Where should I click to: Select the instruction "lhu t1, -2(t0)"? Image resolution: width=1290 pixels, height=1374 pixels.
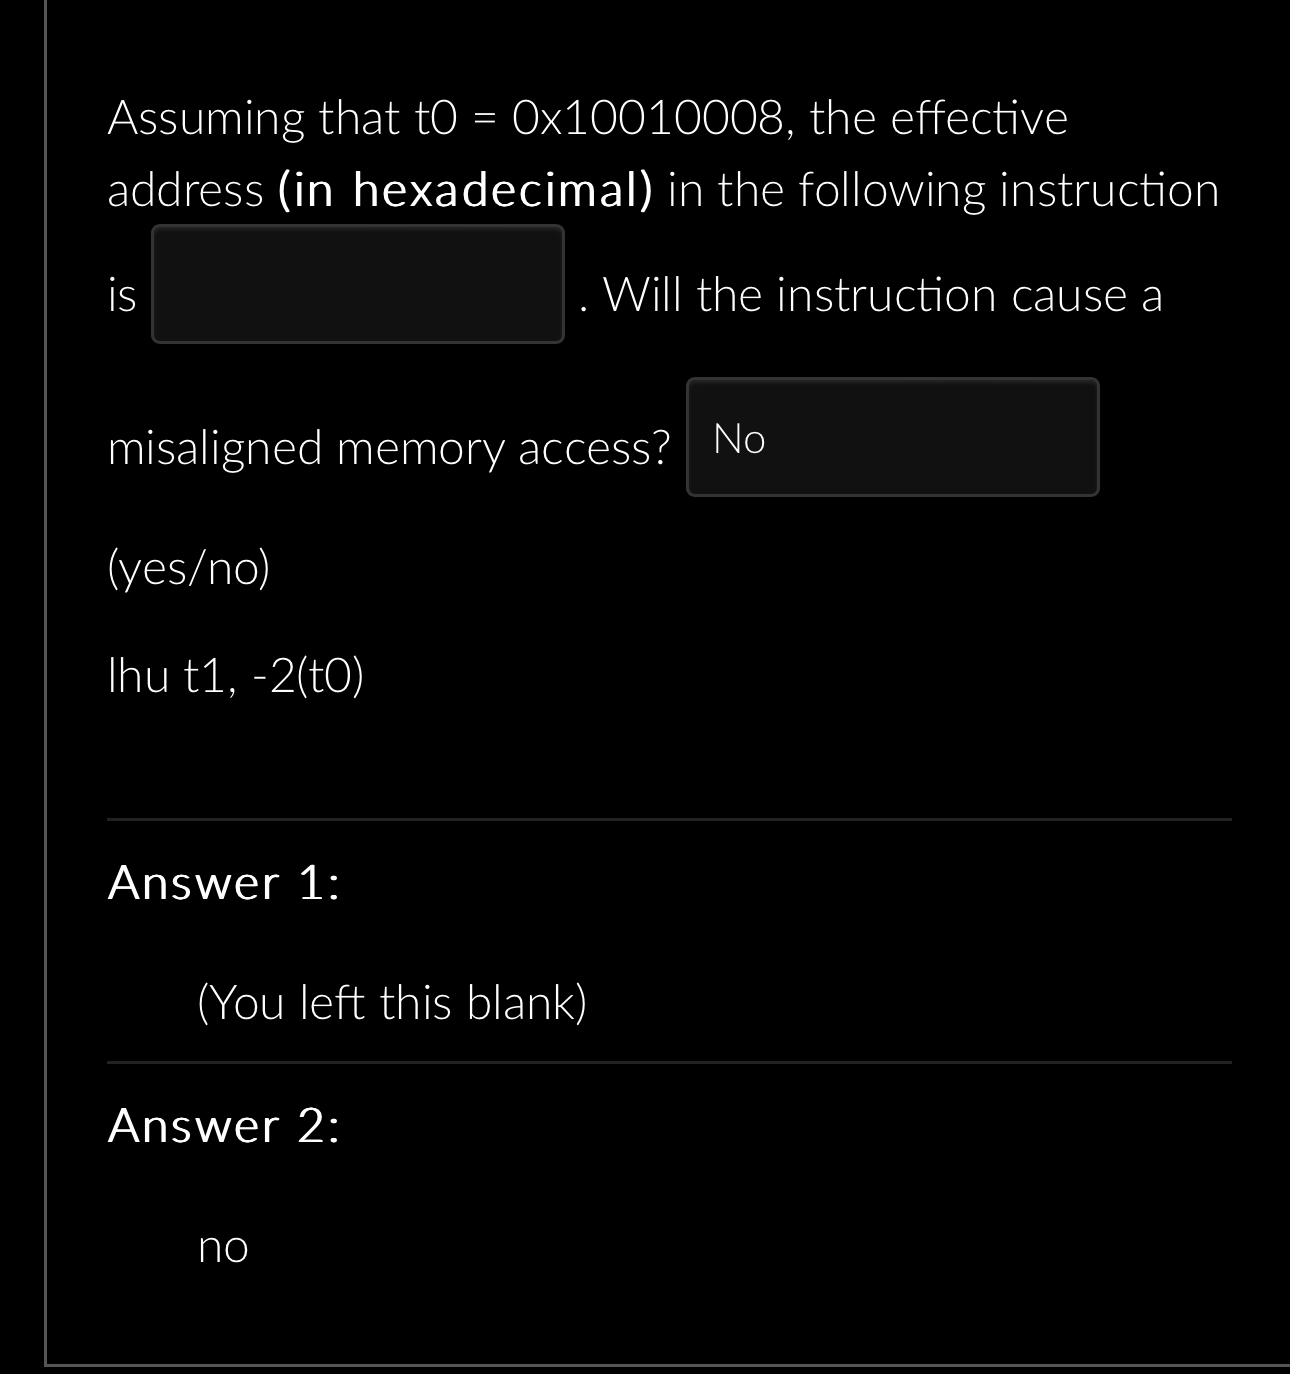click(x=237, y=677)
